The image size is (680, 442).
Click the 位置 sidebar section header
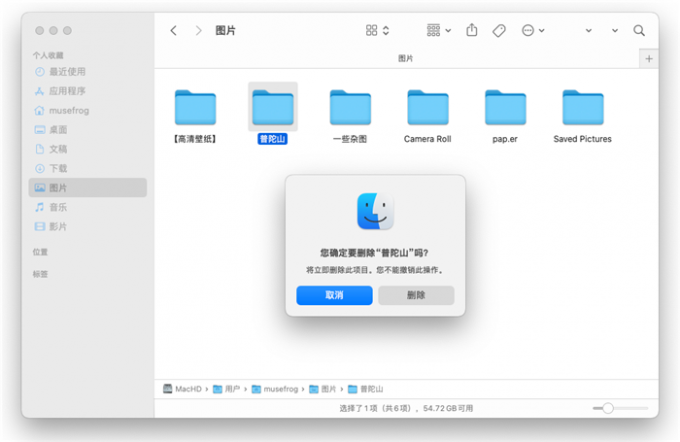tap(40, 252)
